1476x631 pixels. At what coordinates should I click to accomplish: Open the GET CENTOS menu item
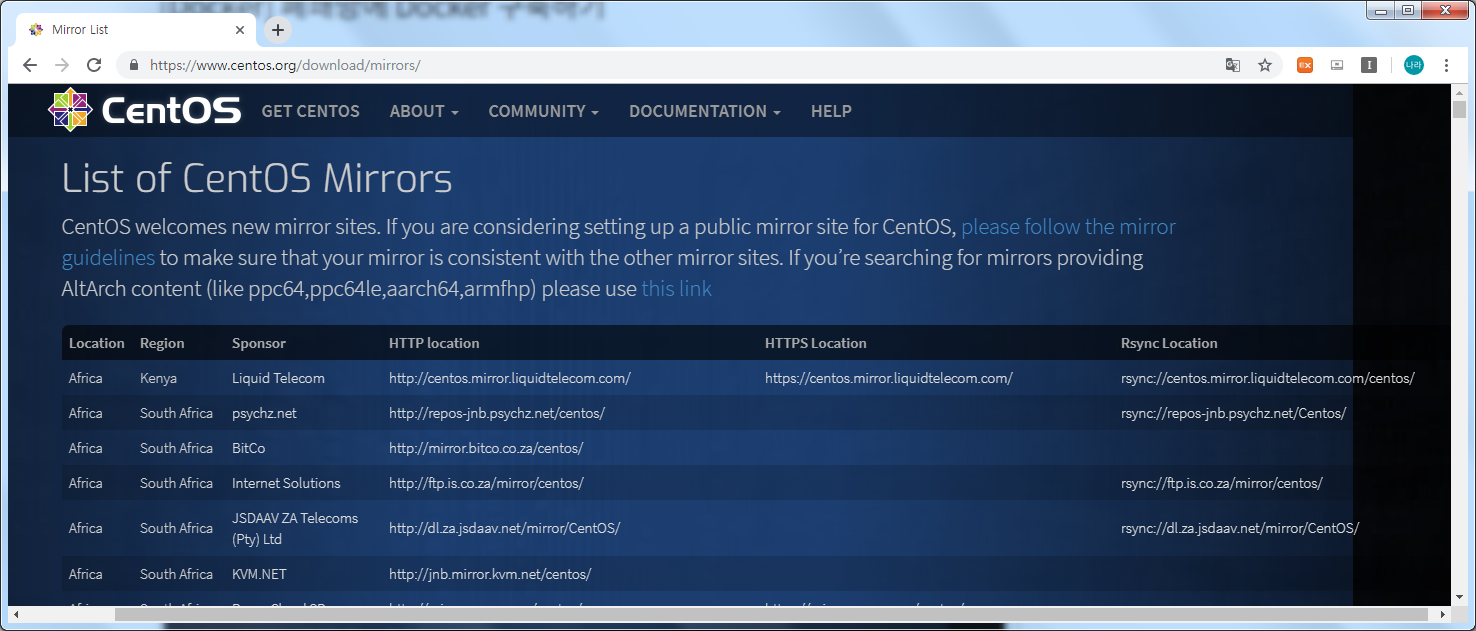pos(310,111)
